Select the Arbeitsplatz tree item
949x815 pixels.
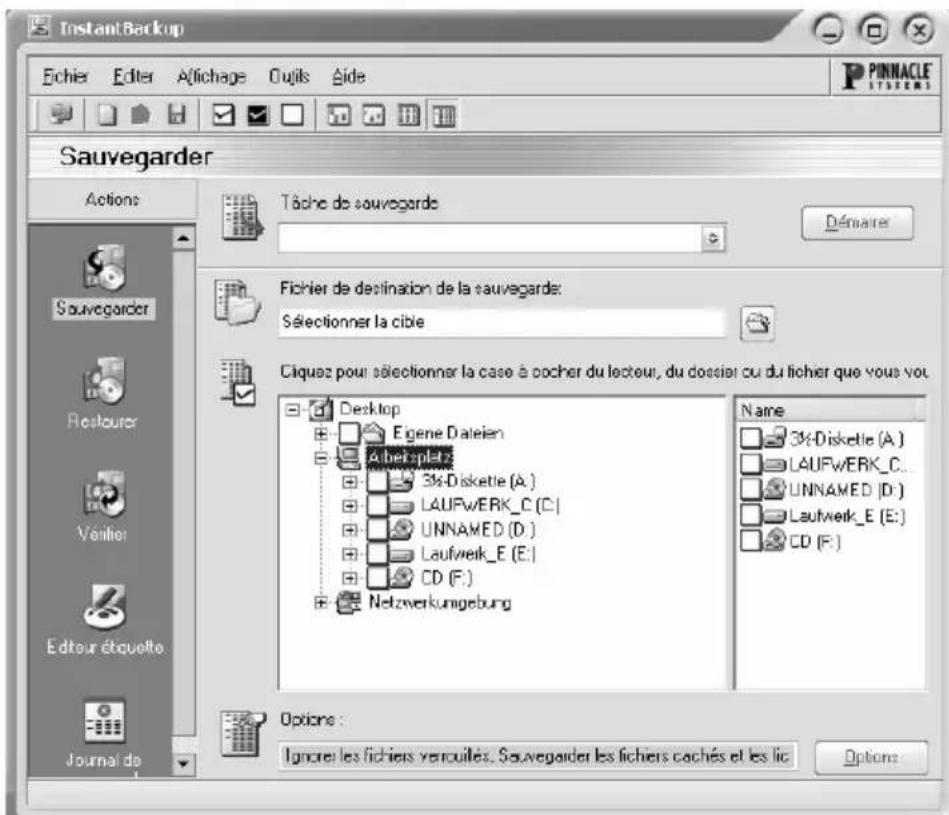(410, 458)
